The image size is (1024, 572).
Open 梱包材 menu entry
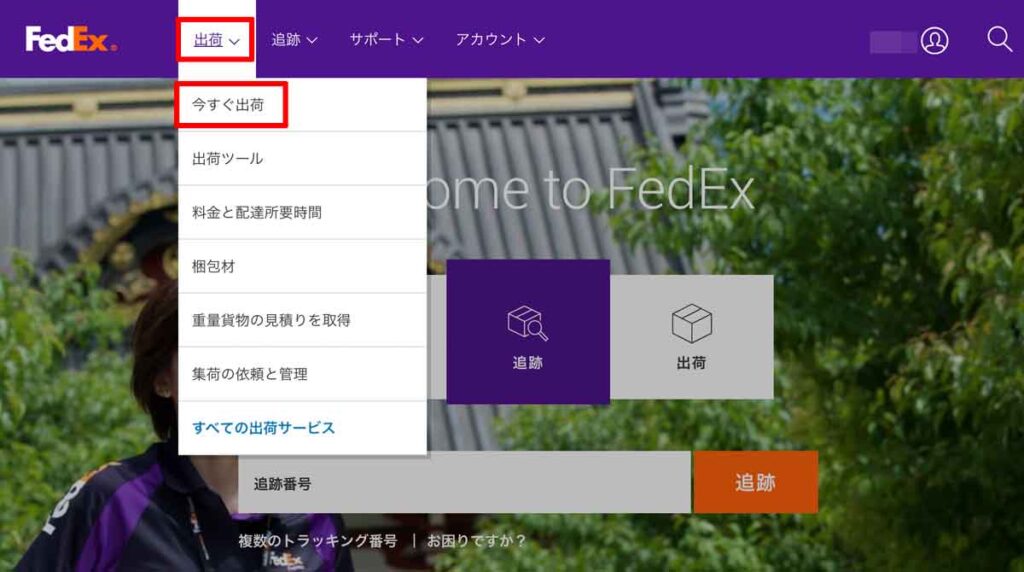coord(302,266)
